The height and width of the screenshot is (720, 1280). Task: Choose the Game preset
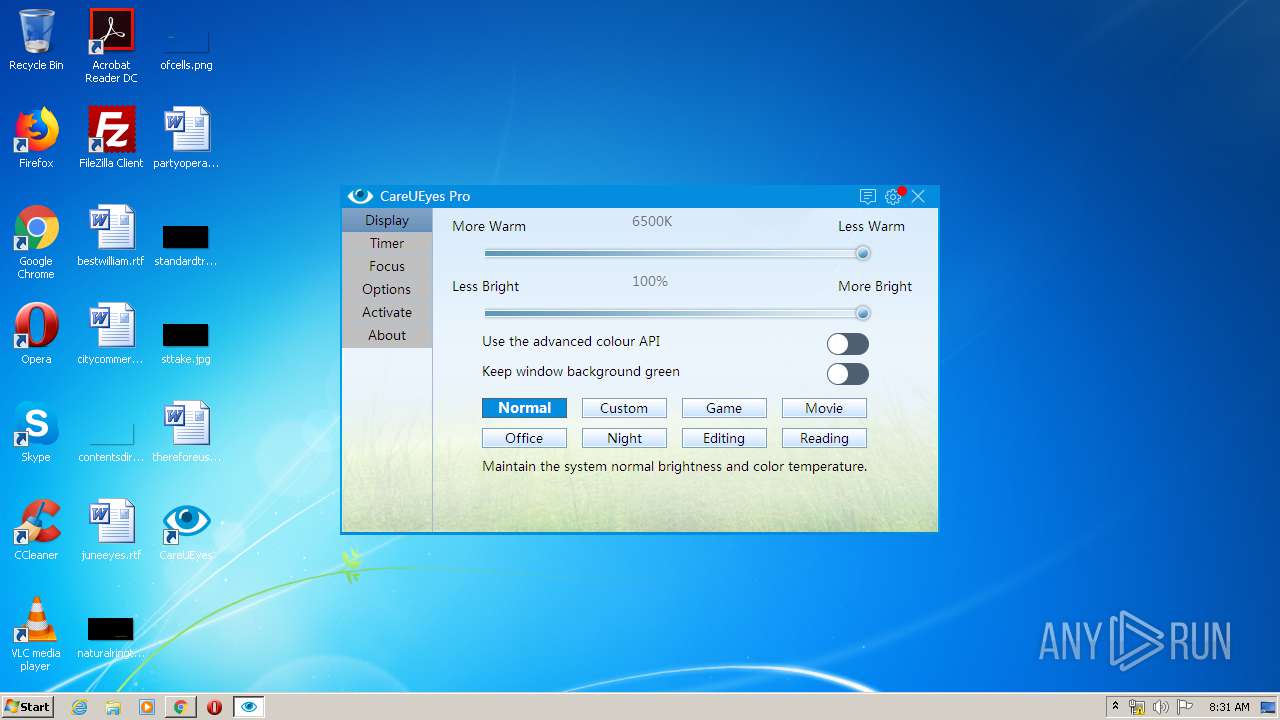point(724,408)
